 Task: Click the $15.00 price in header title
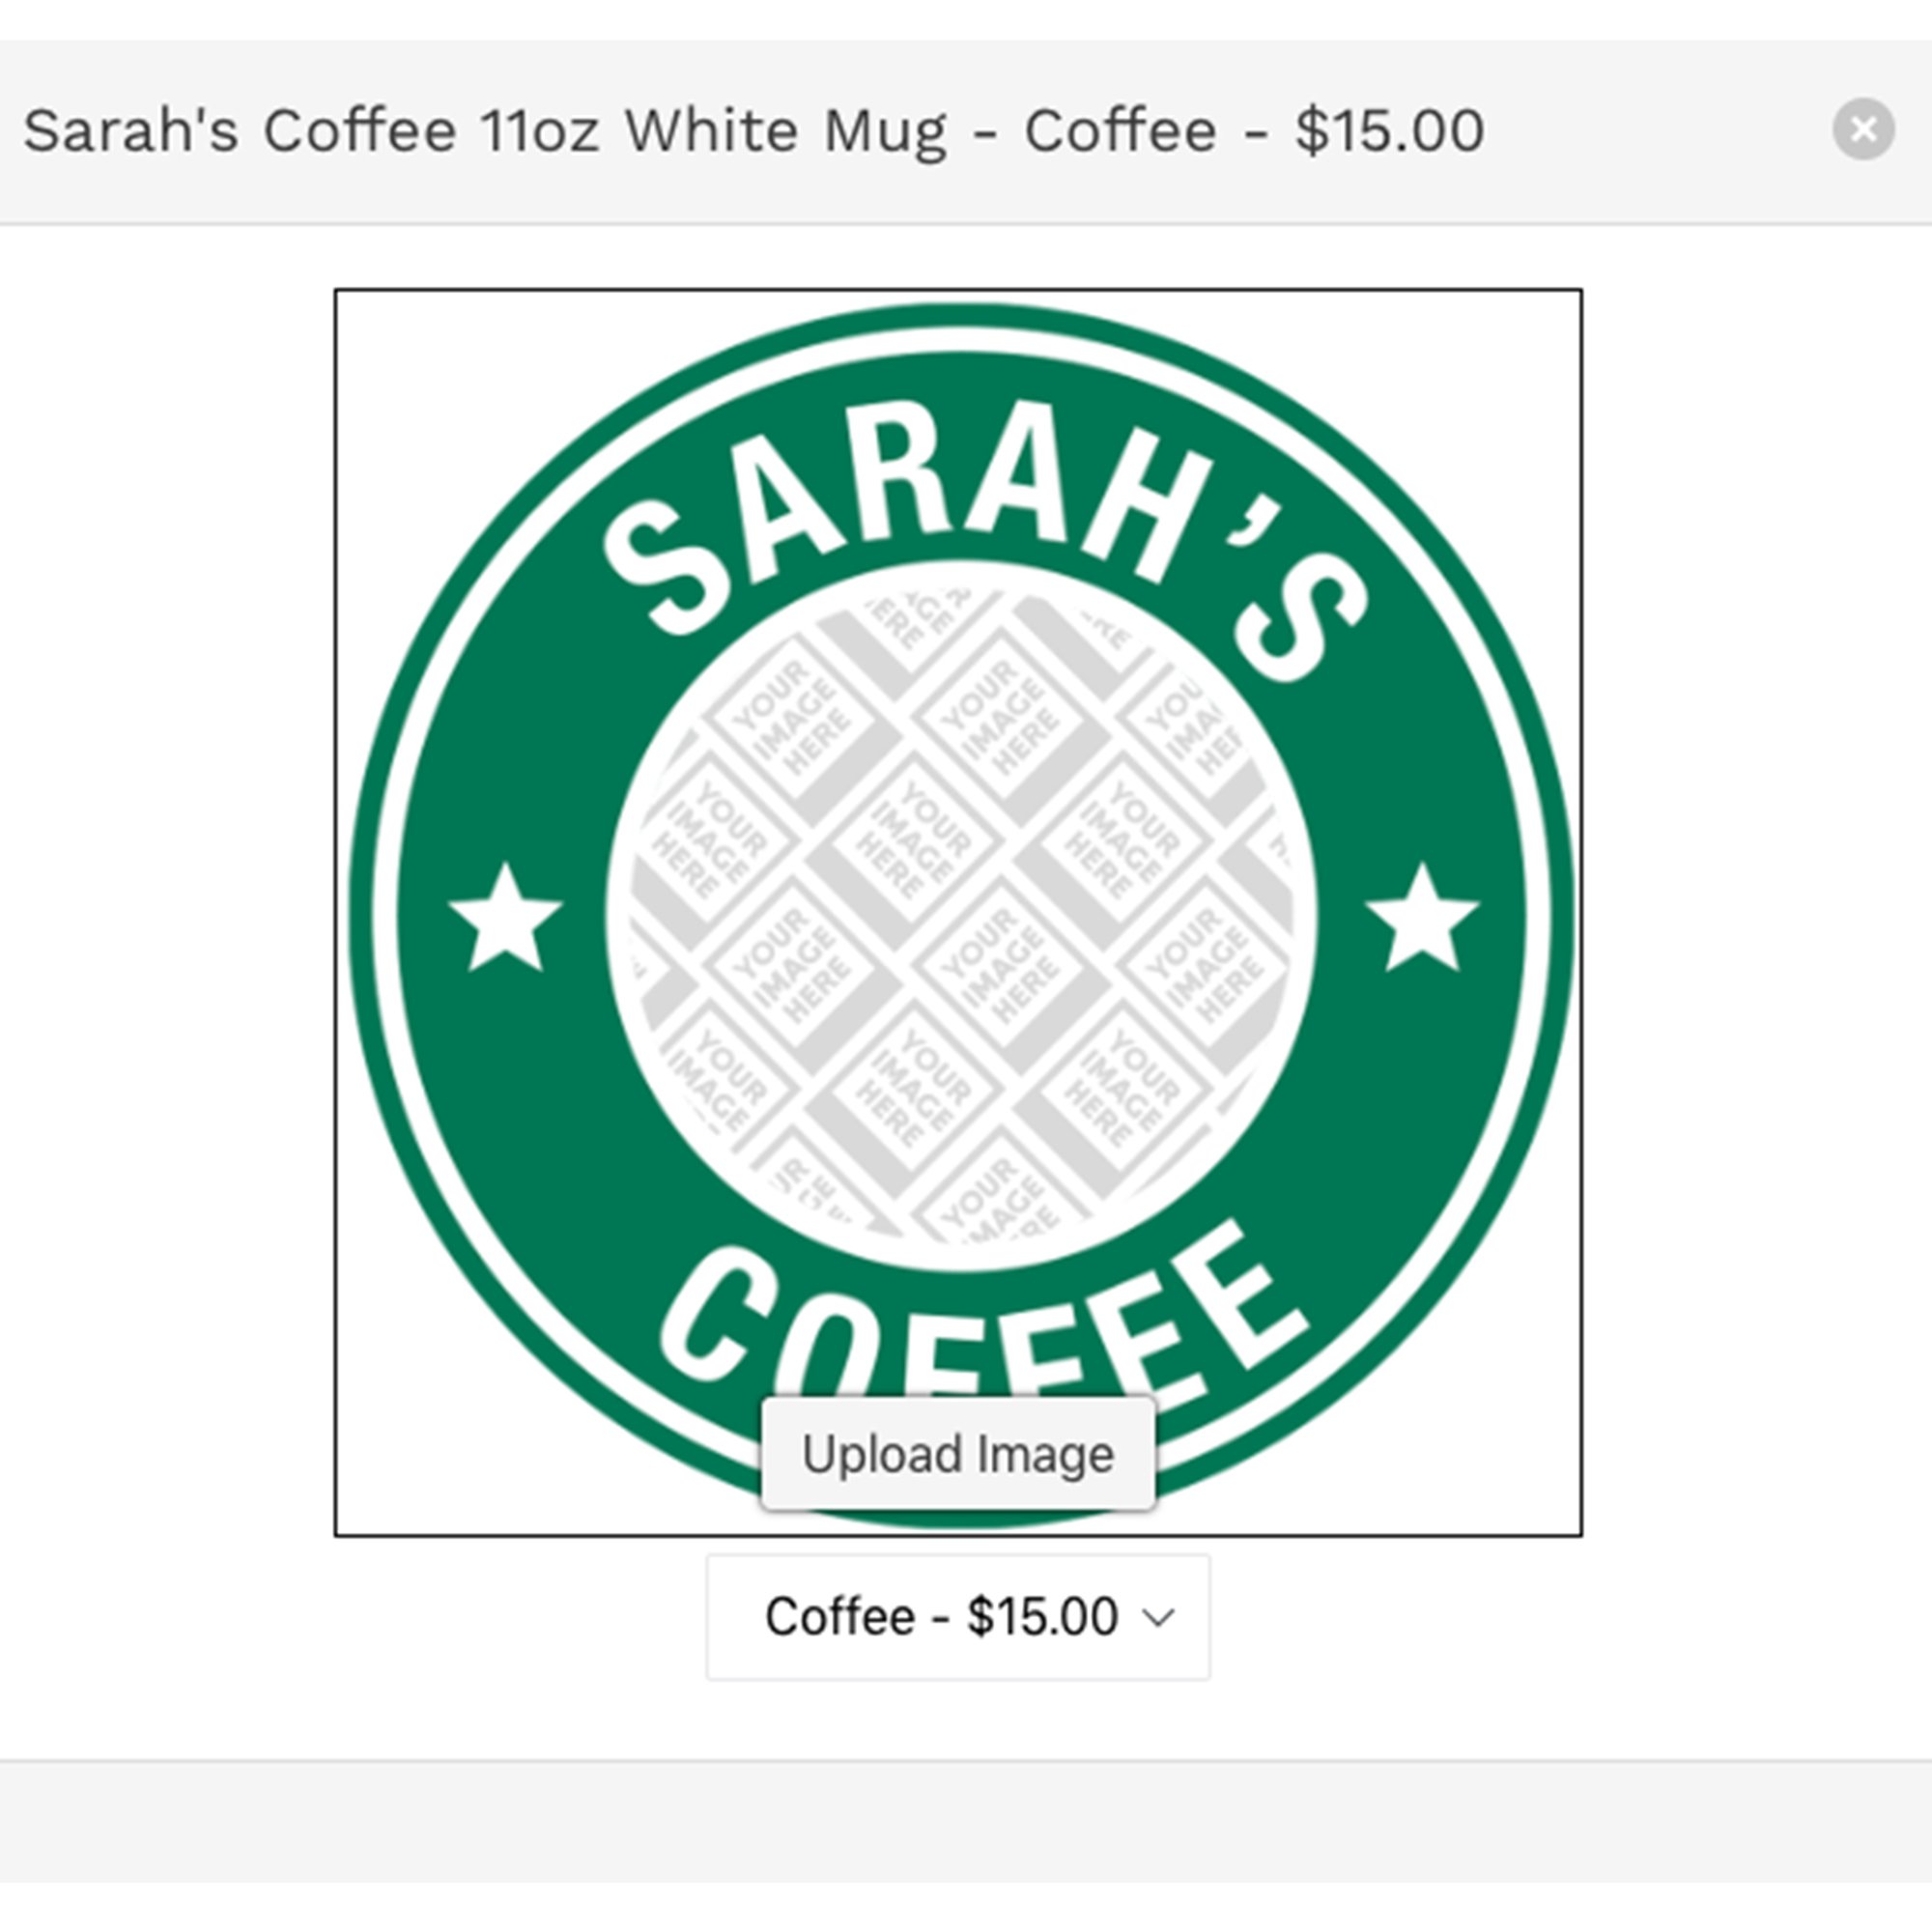coord(1389,130)
